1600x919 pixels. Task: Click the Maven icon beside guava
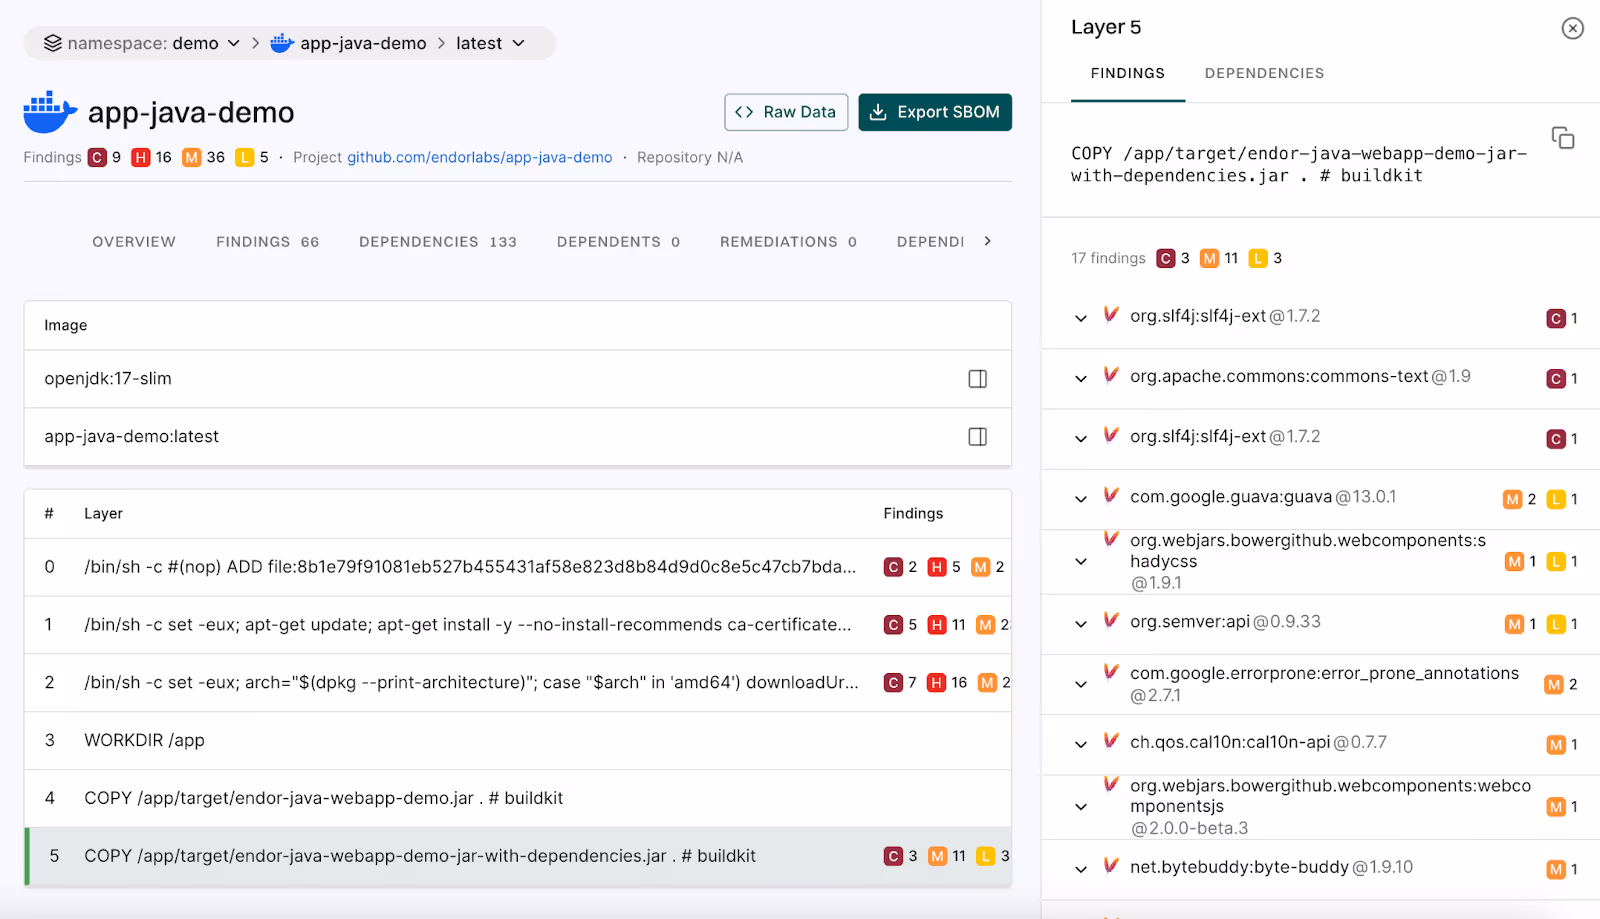pos(1111,495)
